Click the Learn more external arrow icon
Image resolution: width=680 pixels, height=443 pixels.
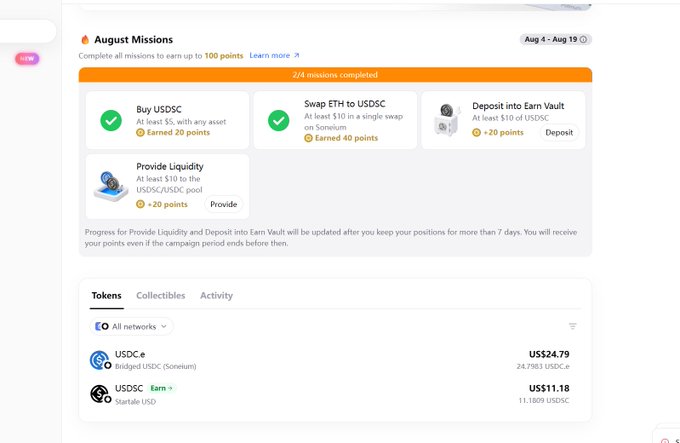297,55
